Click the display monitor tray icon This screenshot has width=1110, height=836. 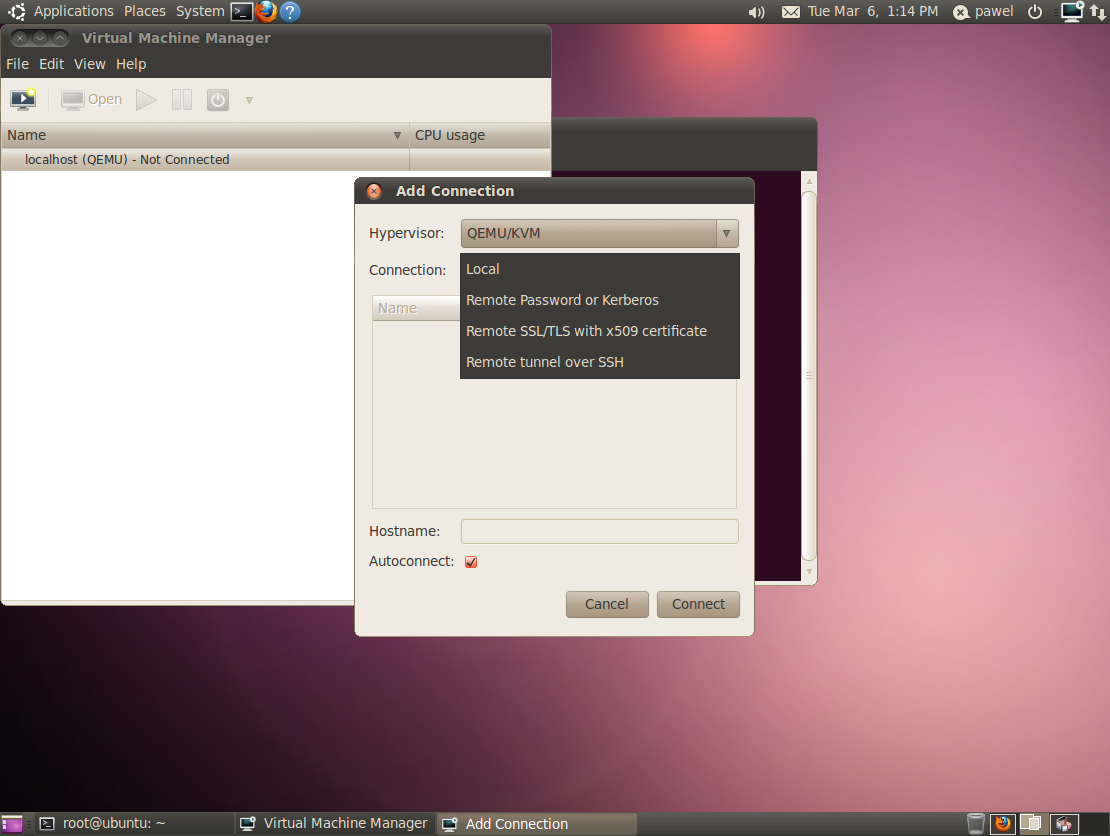click(1072, 11)
